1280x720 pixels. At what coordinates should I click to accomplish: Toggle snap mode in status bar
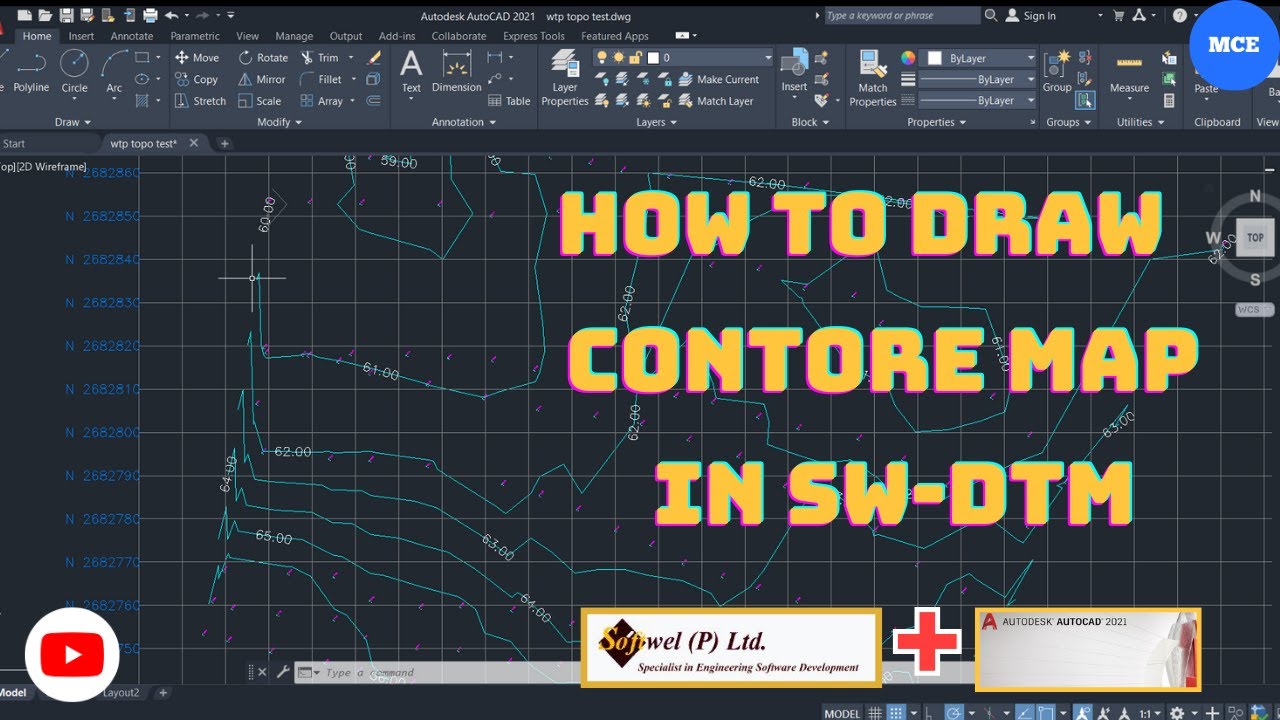tap(896, 713)
